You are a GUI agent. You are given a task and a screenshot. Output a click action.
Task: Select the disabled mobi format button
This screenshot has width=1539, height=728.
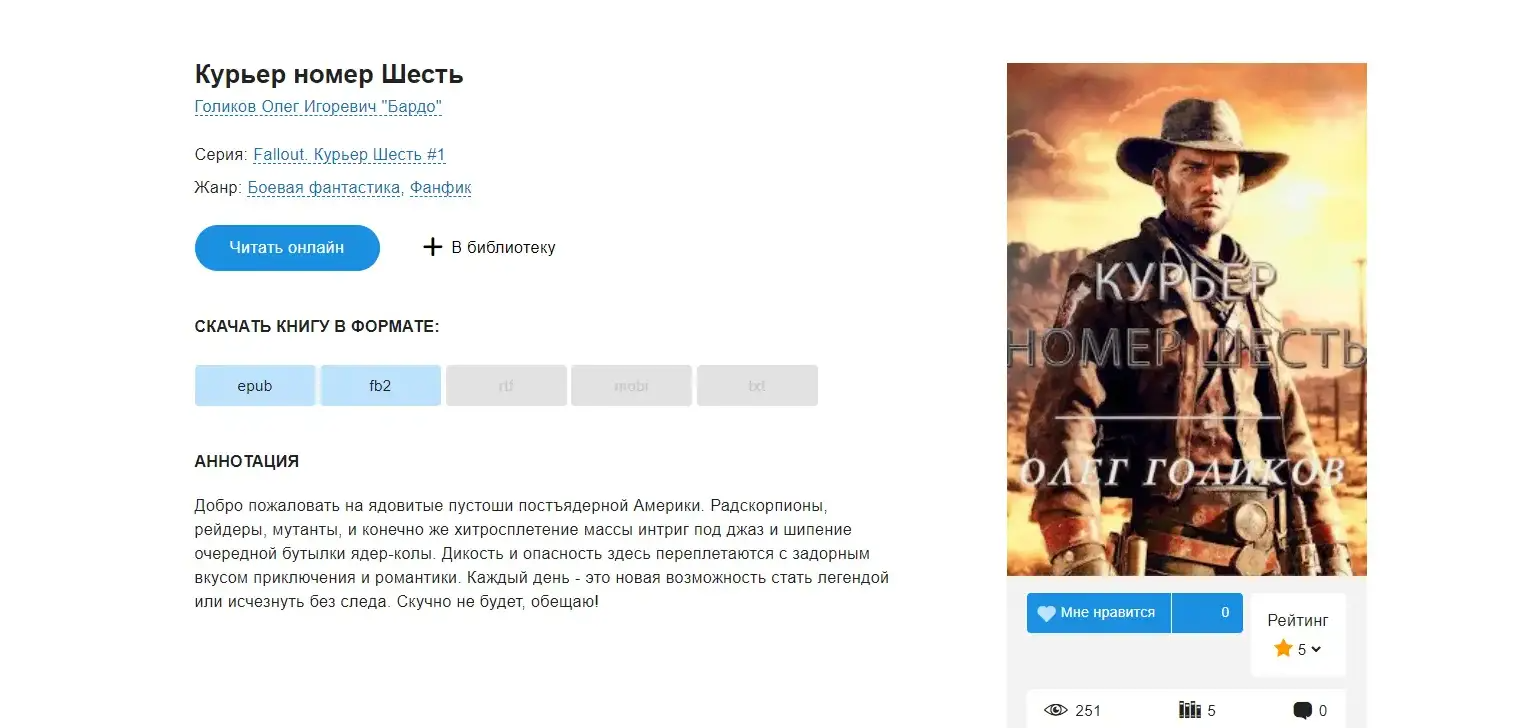coord(631,386)
